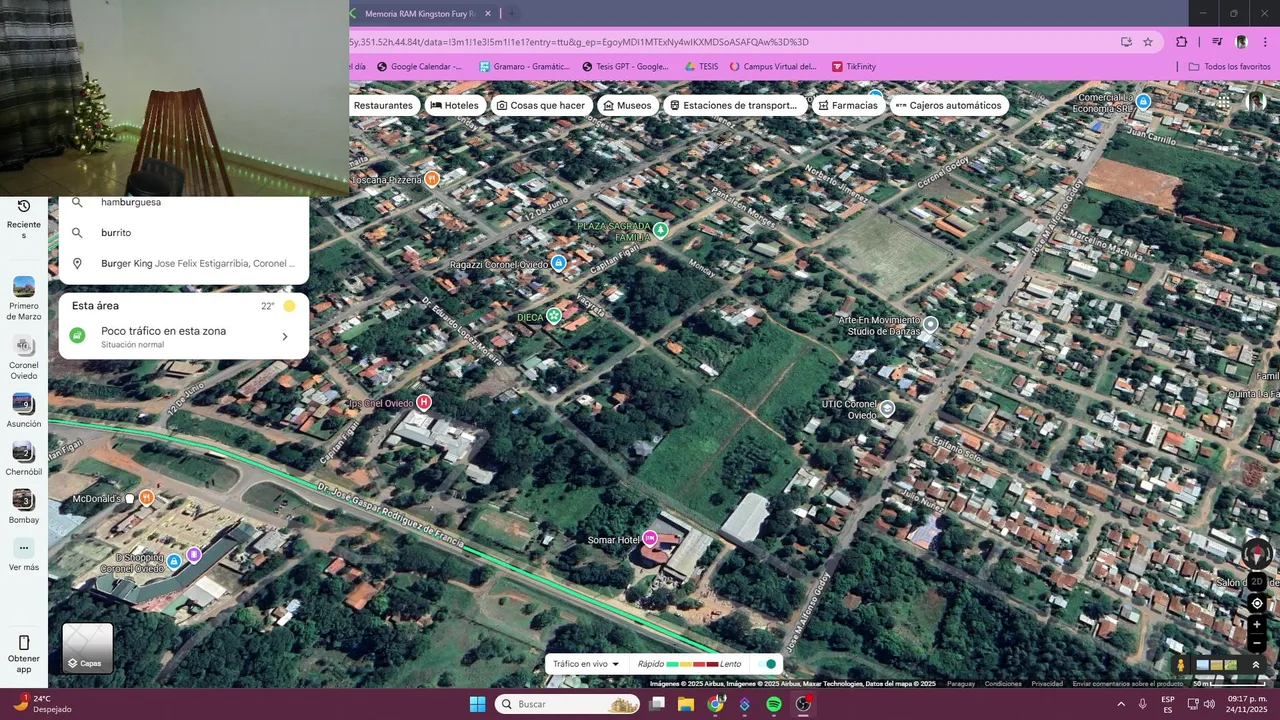Click the McDonald's map marker
The height and width of the screenshot is (720, 1280).
coord(146,497)
